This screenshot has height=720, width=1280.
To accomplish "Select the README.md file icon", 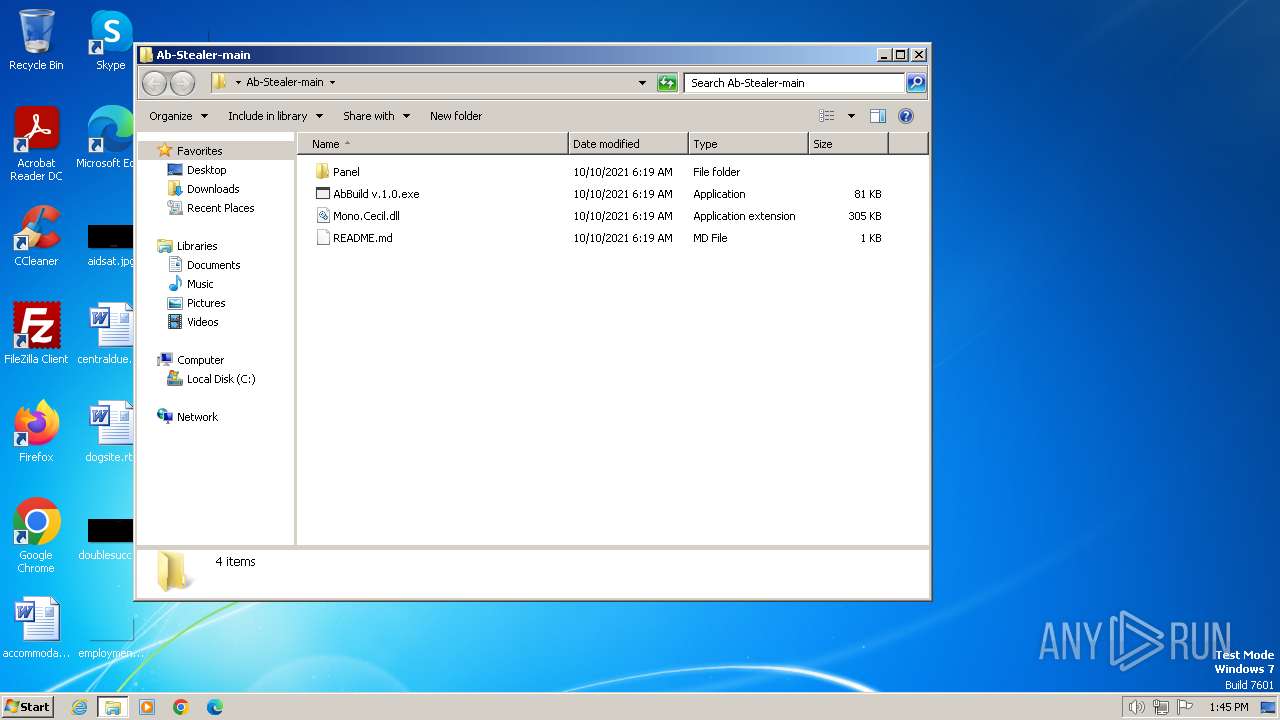I will pyautogui.click(x=322, y=238).
